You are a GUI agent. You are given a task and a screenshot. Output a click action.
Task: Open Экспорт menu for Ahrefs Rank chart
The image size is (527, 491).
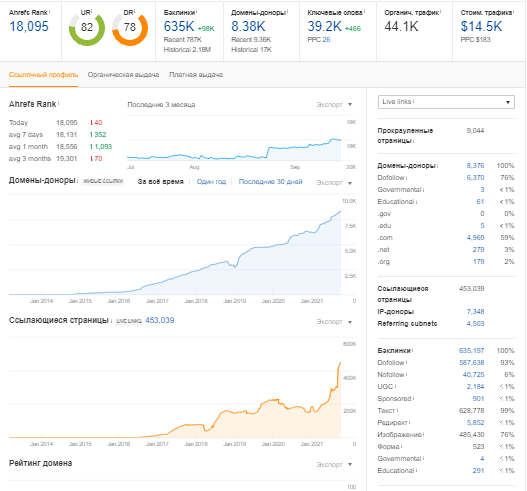point(334,105)
